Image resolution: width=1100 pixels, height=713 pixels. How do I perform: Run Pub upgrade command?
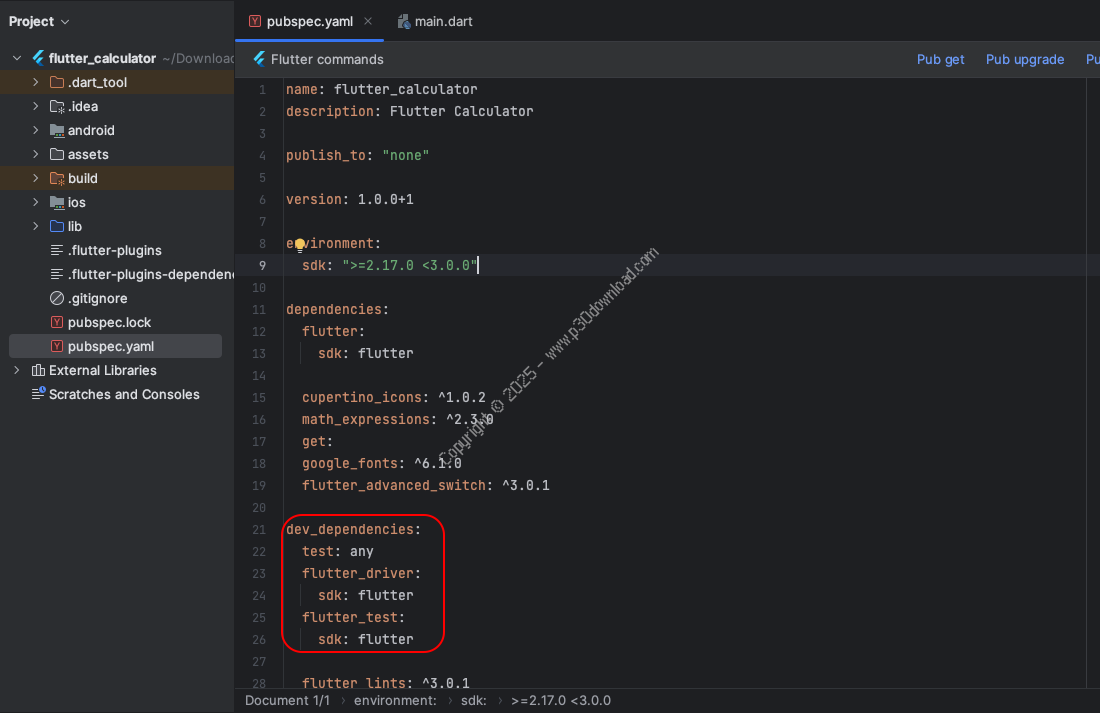(1024, 59)
